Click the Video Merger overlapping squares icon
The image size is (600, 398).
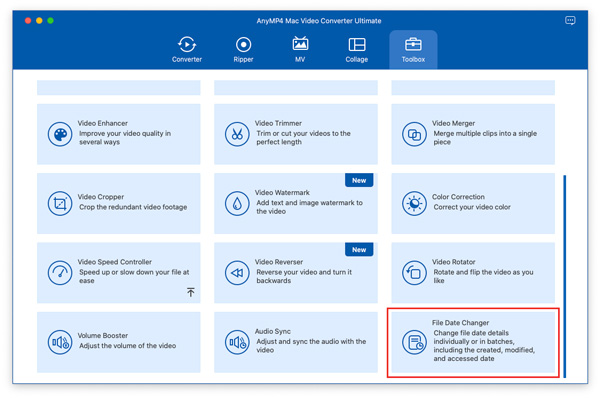[x=414, y=134]
